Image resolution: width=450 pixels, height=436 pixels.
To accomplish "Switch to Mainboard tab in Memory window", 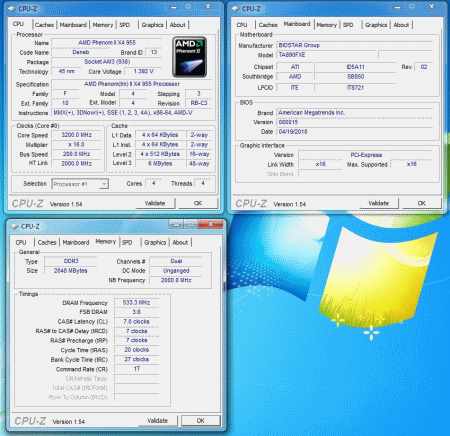I will [76, 242].
